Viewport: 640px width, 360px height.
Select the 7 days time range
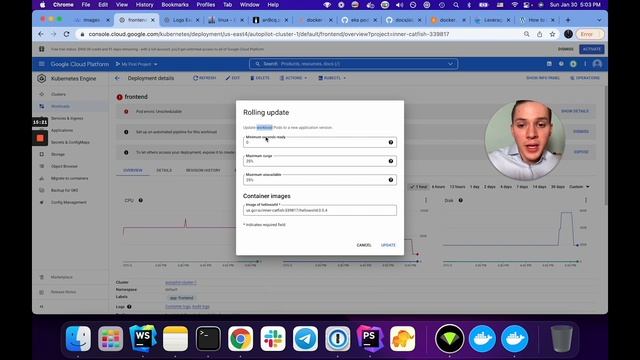click(x=522, y=187)
